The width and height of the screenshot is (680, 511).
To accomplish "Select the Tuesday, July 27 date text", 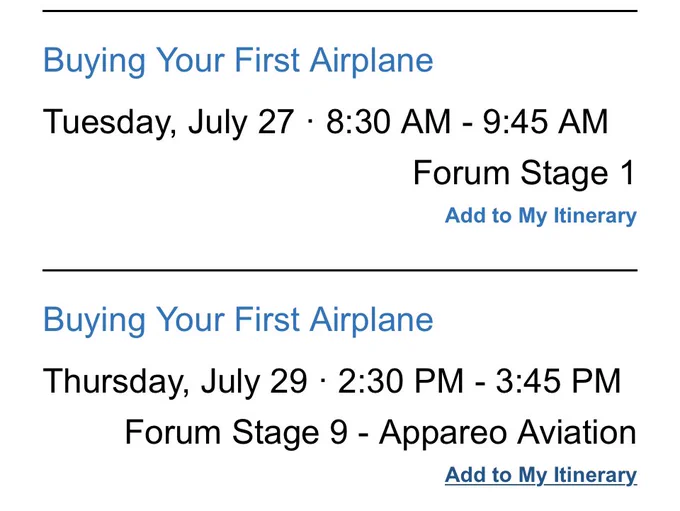I will (169, 122).
